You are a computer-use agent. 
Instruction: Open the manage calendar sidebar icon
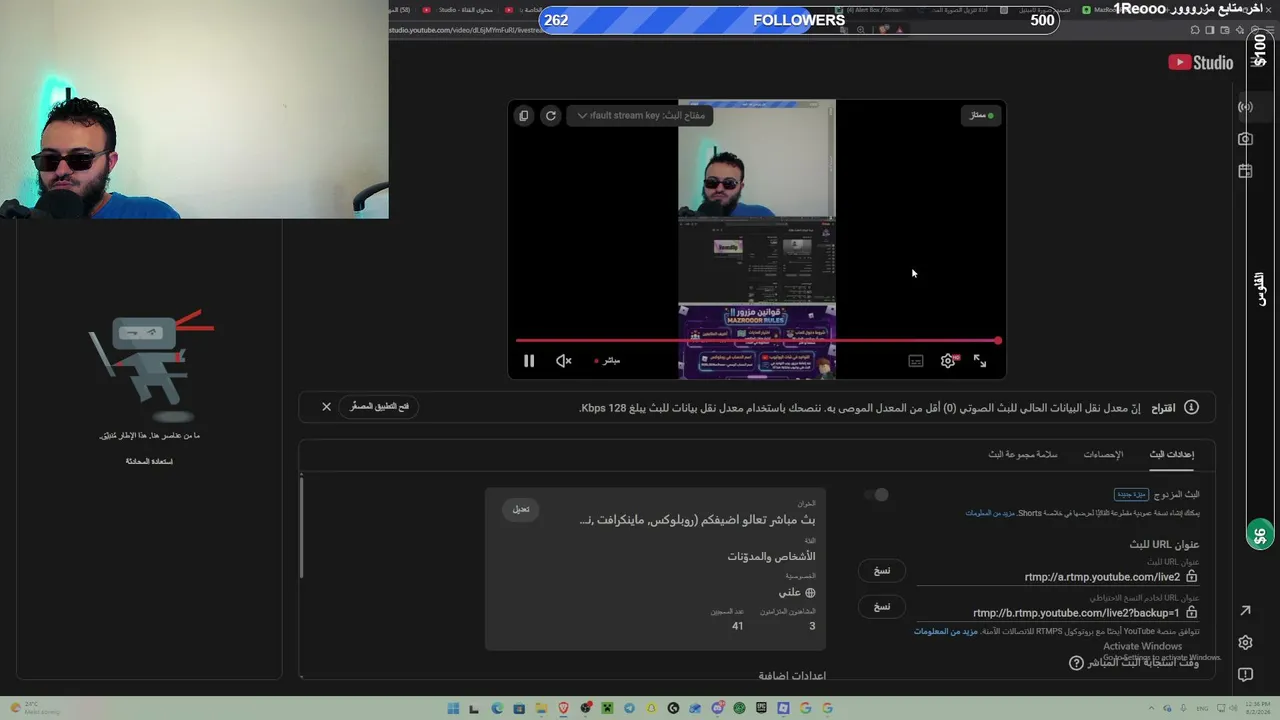pos(1245,172)
